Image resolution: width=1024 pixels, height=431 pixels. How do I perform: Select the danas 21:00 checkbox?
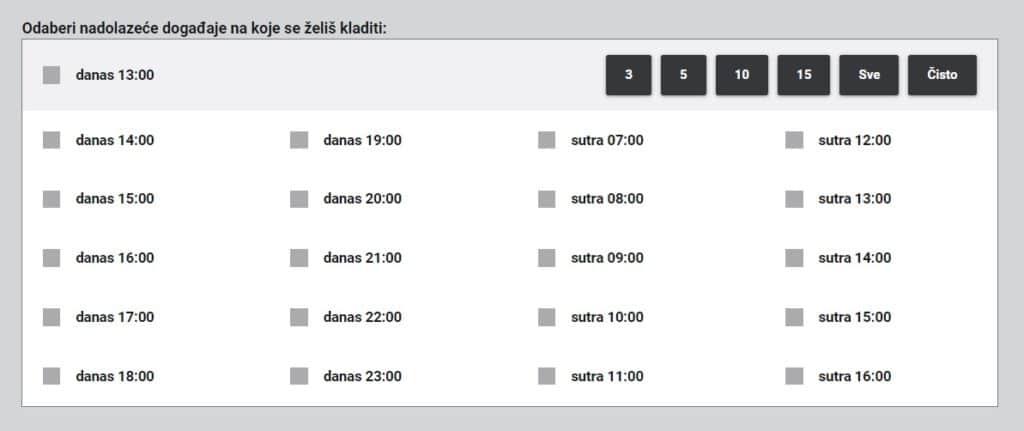[299, 258]
